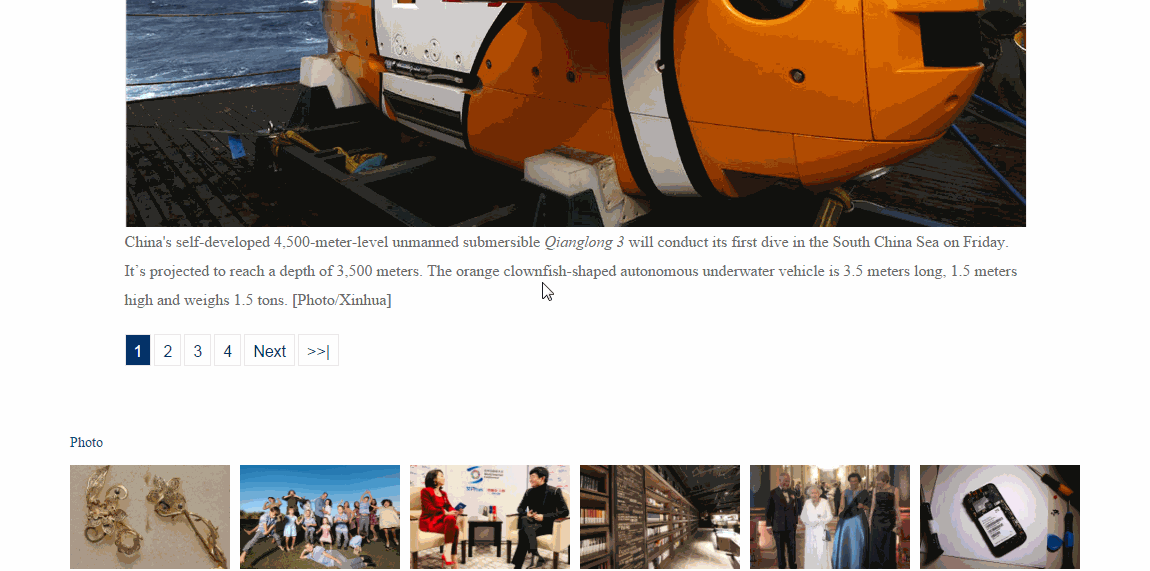Skip to last page with >>| button

[318, 351]
